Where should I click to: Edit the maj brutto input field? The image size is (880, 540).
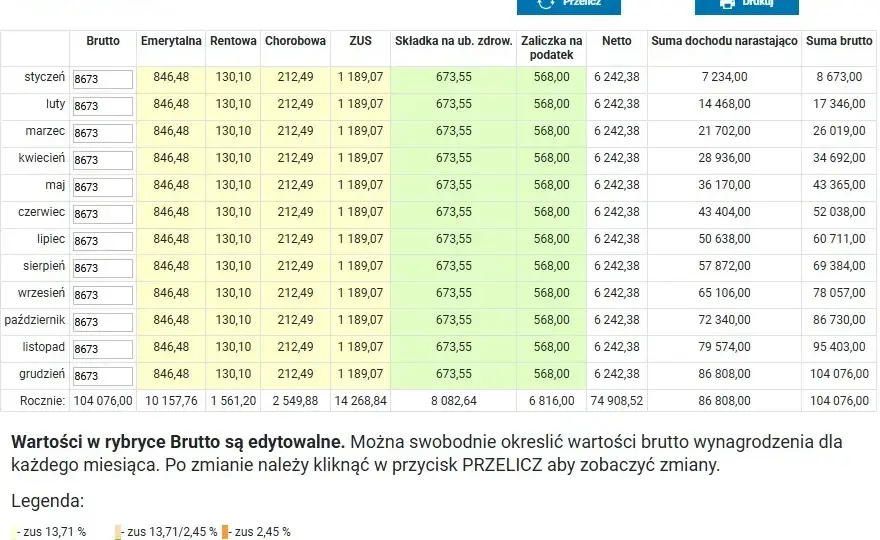coord(103,187)
